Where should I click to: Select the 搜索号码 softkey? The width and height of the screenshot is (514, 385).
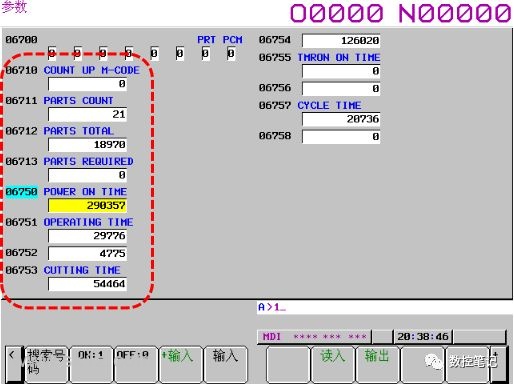click(46, 364)
